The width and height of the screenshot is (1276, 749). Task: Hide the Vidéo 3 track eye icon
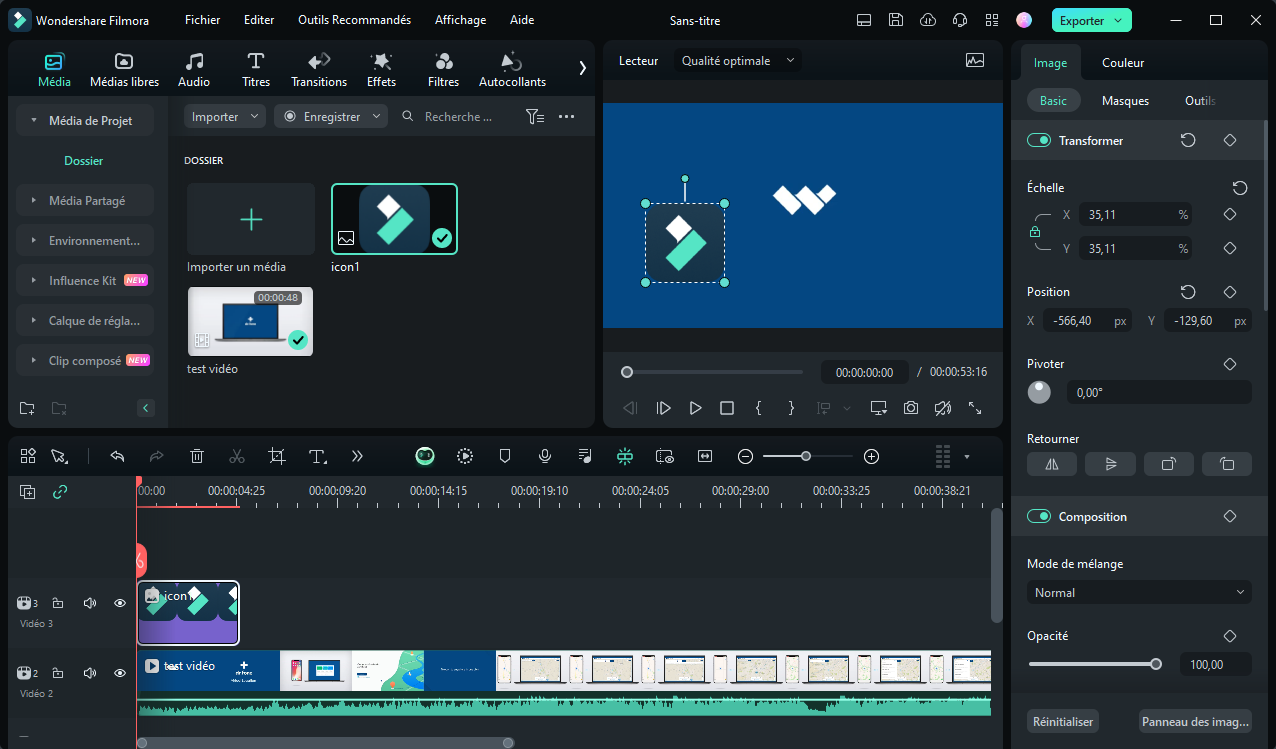click(x=120, y=603)
